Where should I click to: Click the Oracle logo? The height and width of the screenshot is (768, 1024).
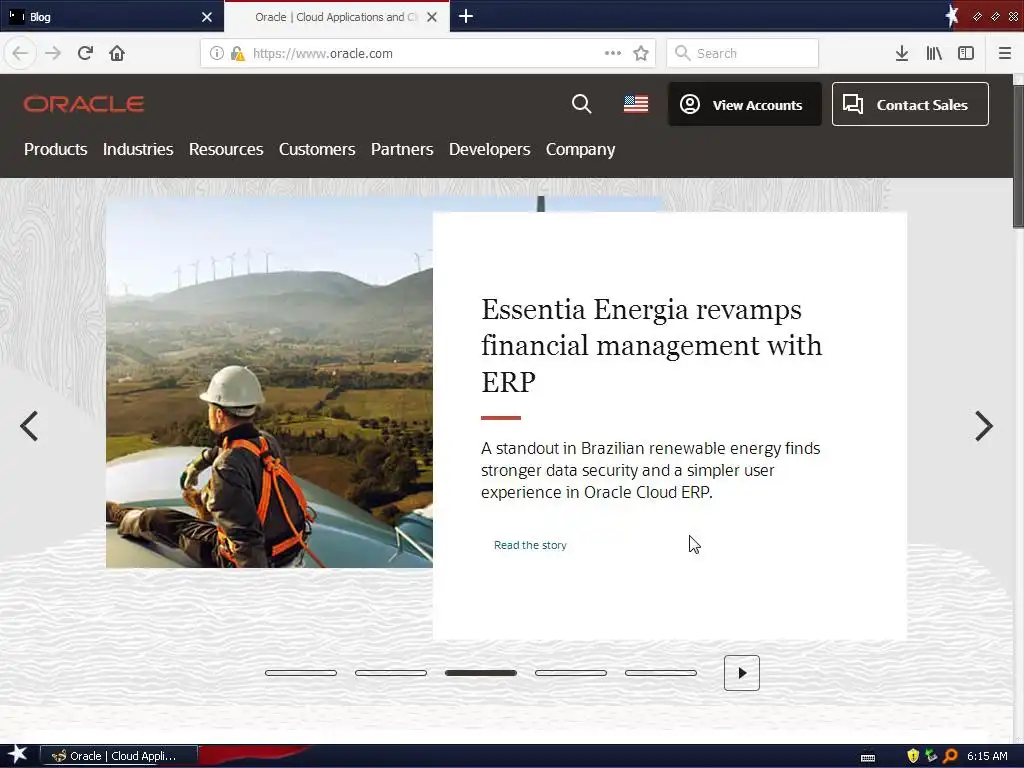[x=84, y=104]
